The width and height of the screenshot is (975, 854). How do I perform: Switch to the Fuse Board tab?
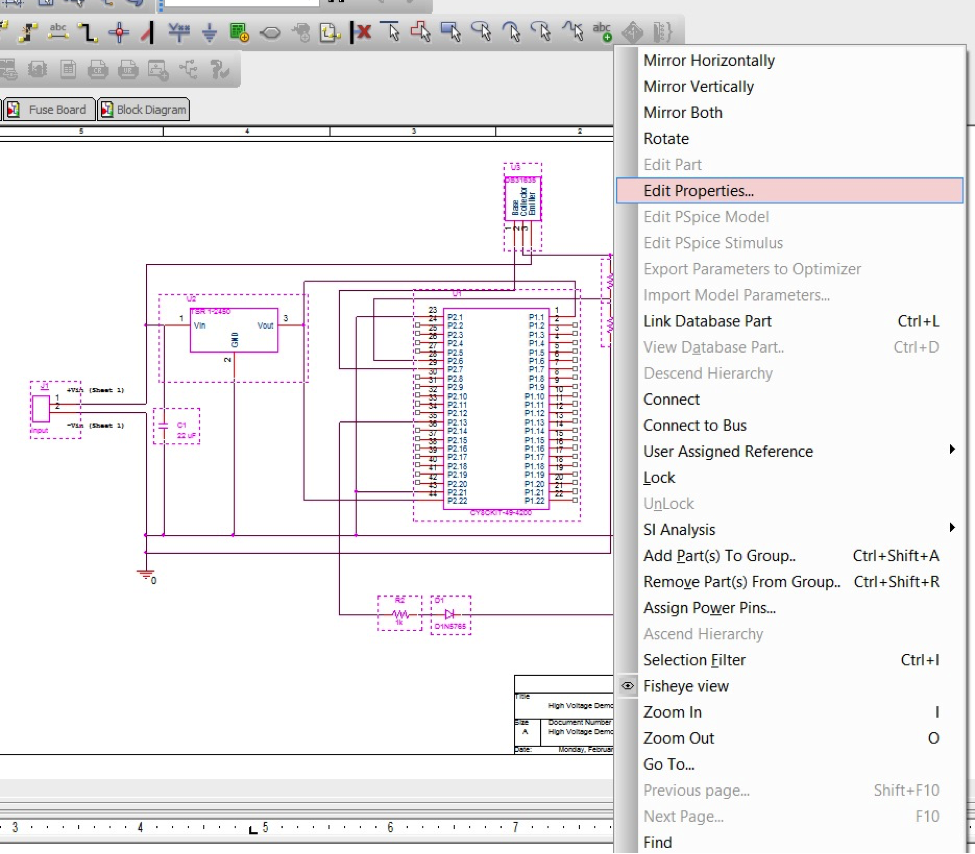pyautogui.click(x=48, y=110)
